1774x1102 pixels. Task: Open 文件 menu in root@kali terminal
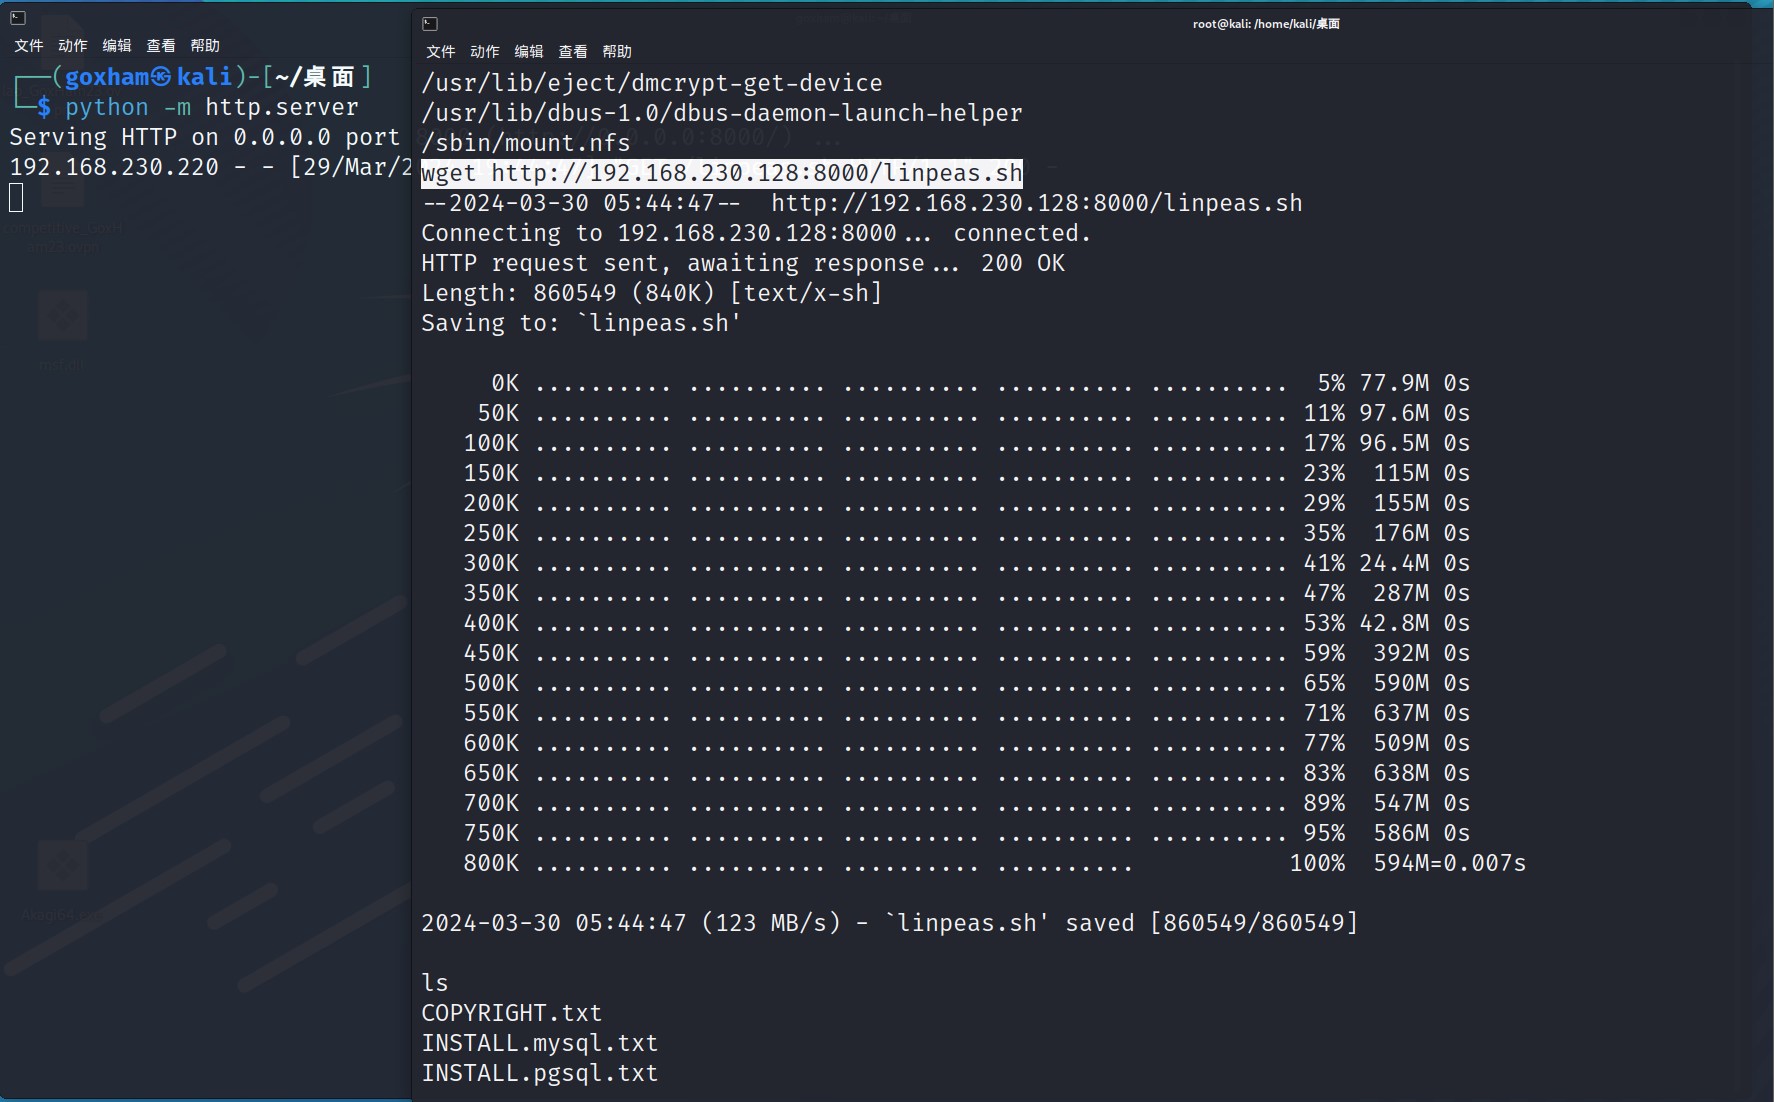(441, 51)
